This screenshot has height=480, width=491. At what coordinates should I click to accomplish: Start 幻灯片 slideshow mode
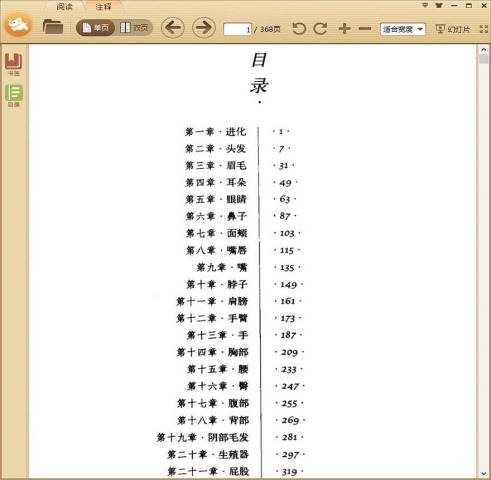coord(453,29)
